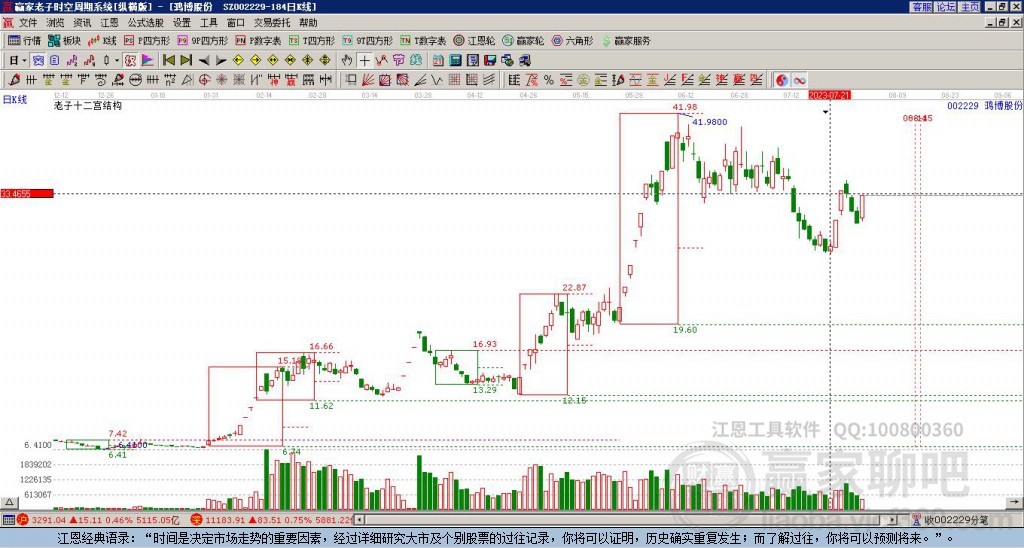1024x548 pixels.
Task: Open the 工具 menu
Action: click(208, 23)
